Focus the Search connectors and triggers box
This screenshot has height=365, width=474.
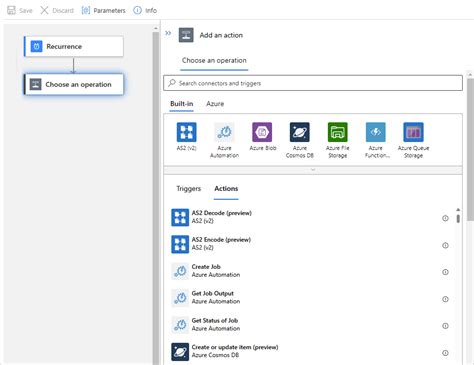(313, 83)
